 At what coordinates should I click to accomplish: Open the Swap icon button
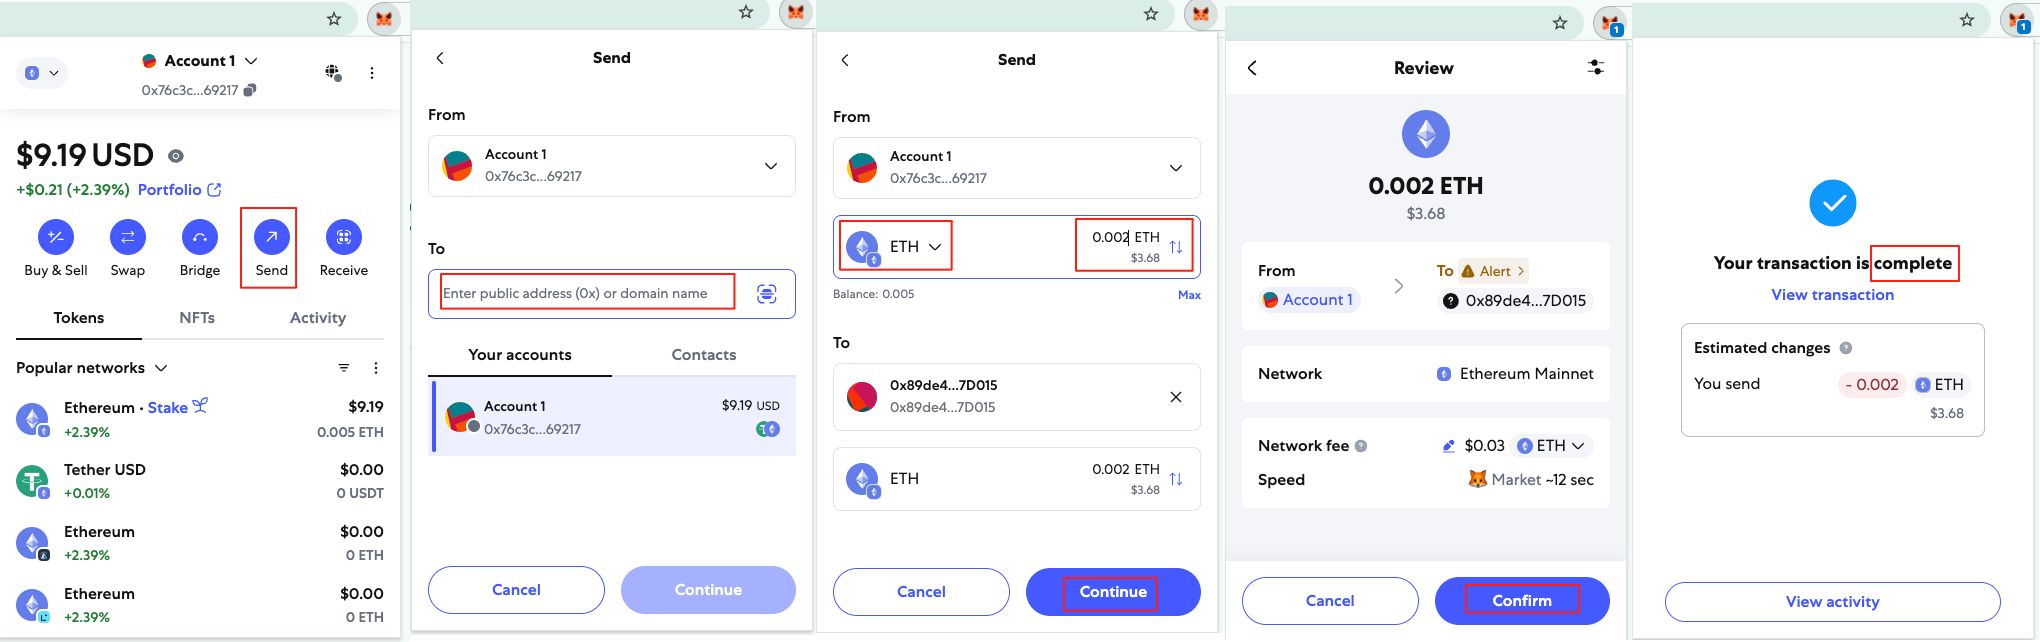coord(128,237)
